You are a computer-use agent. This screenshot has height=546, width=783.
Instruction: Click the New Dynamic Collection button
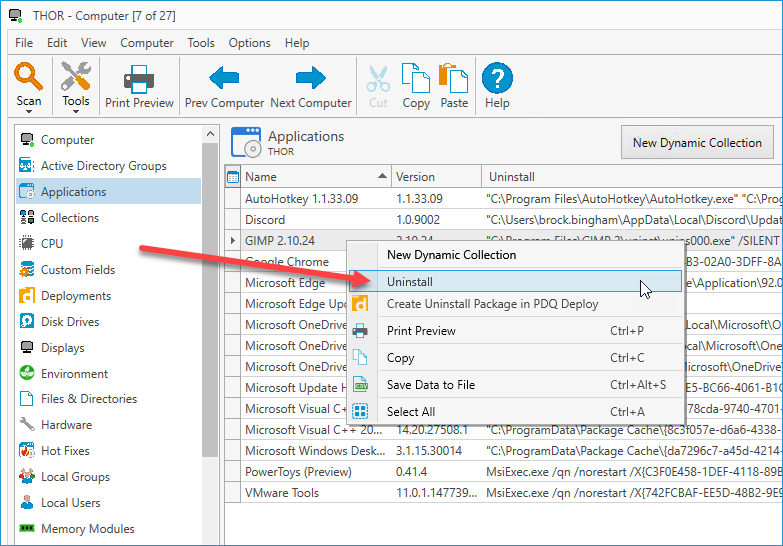[697, 143]
